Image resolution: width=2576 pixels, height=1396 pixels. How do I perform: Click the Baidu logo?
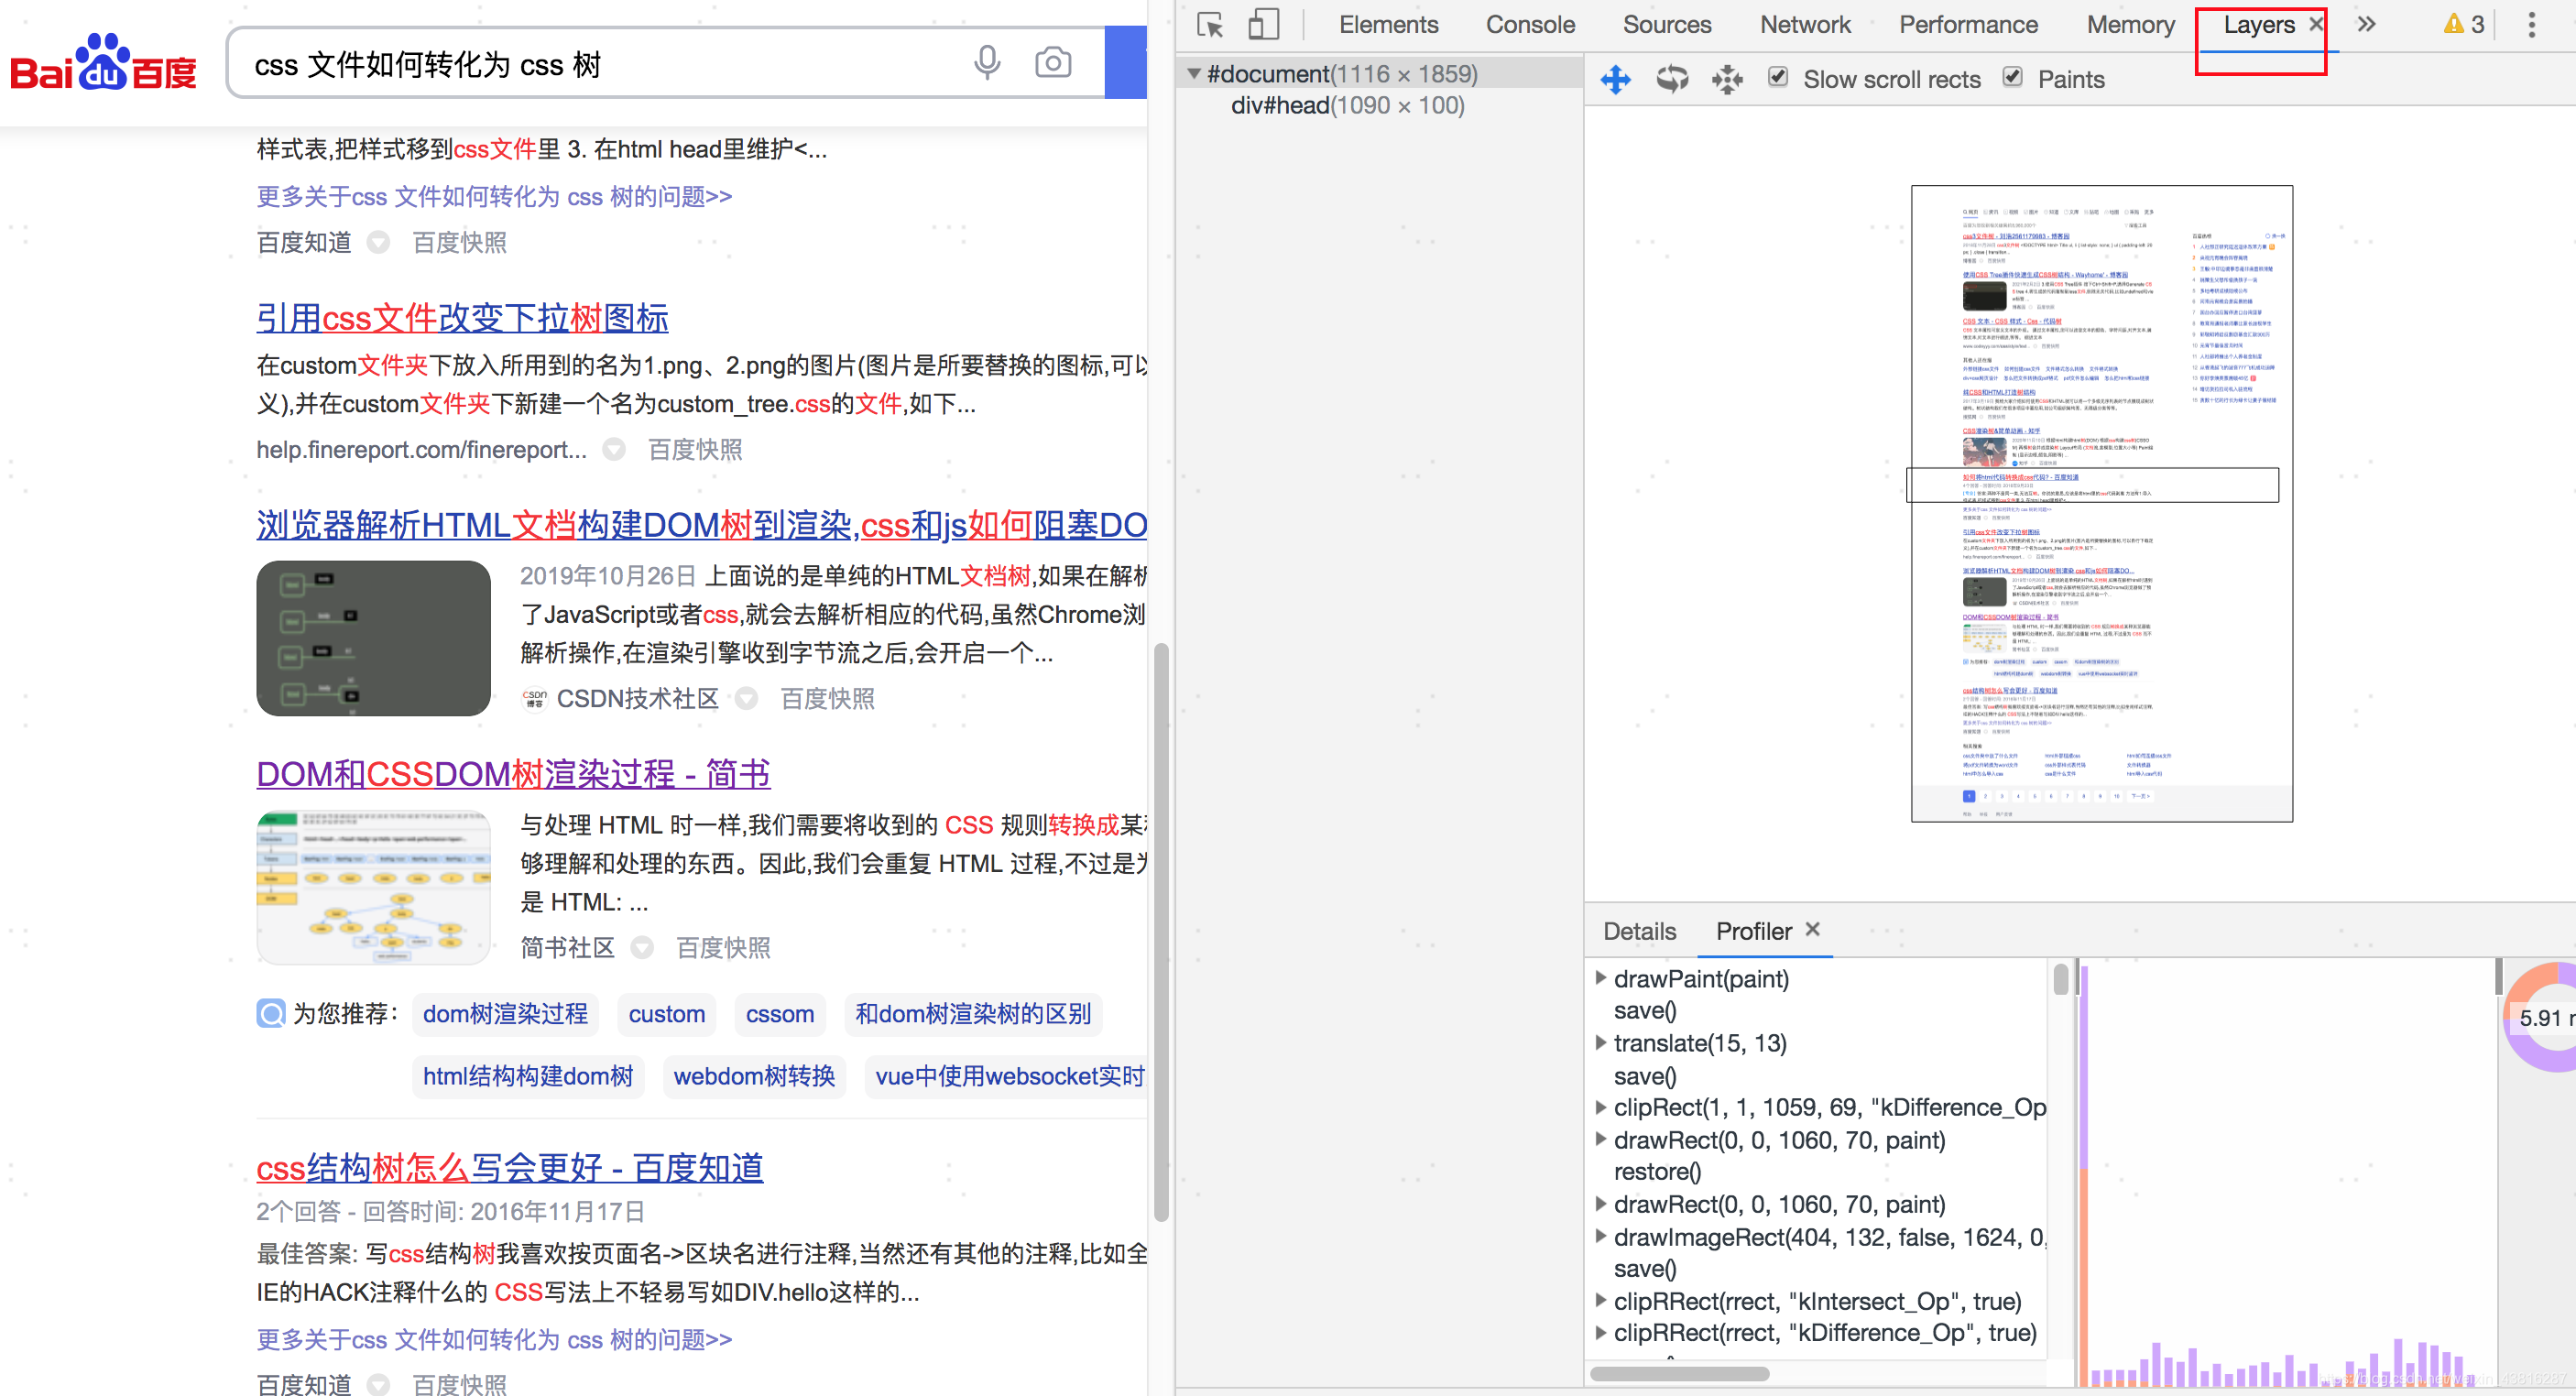pyautogui.click(x=103, y=62)
